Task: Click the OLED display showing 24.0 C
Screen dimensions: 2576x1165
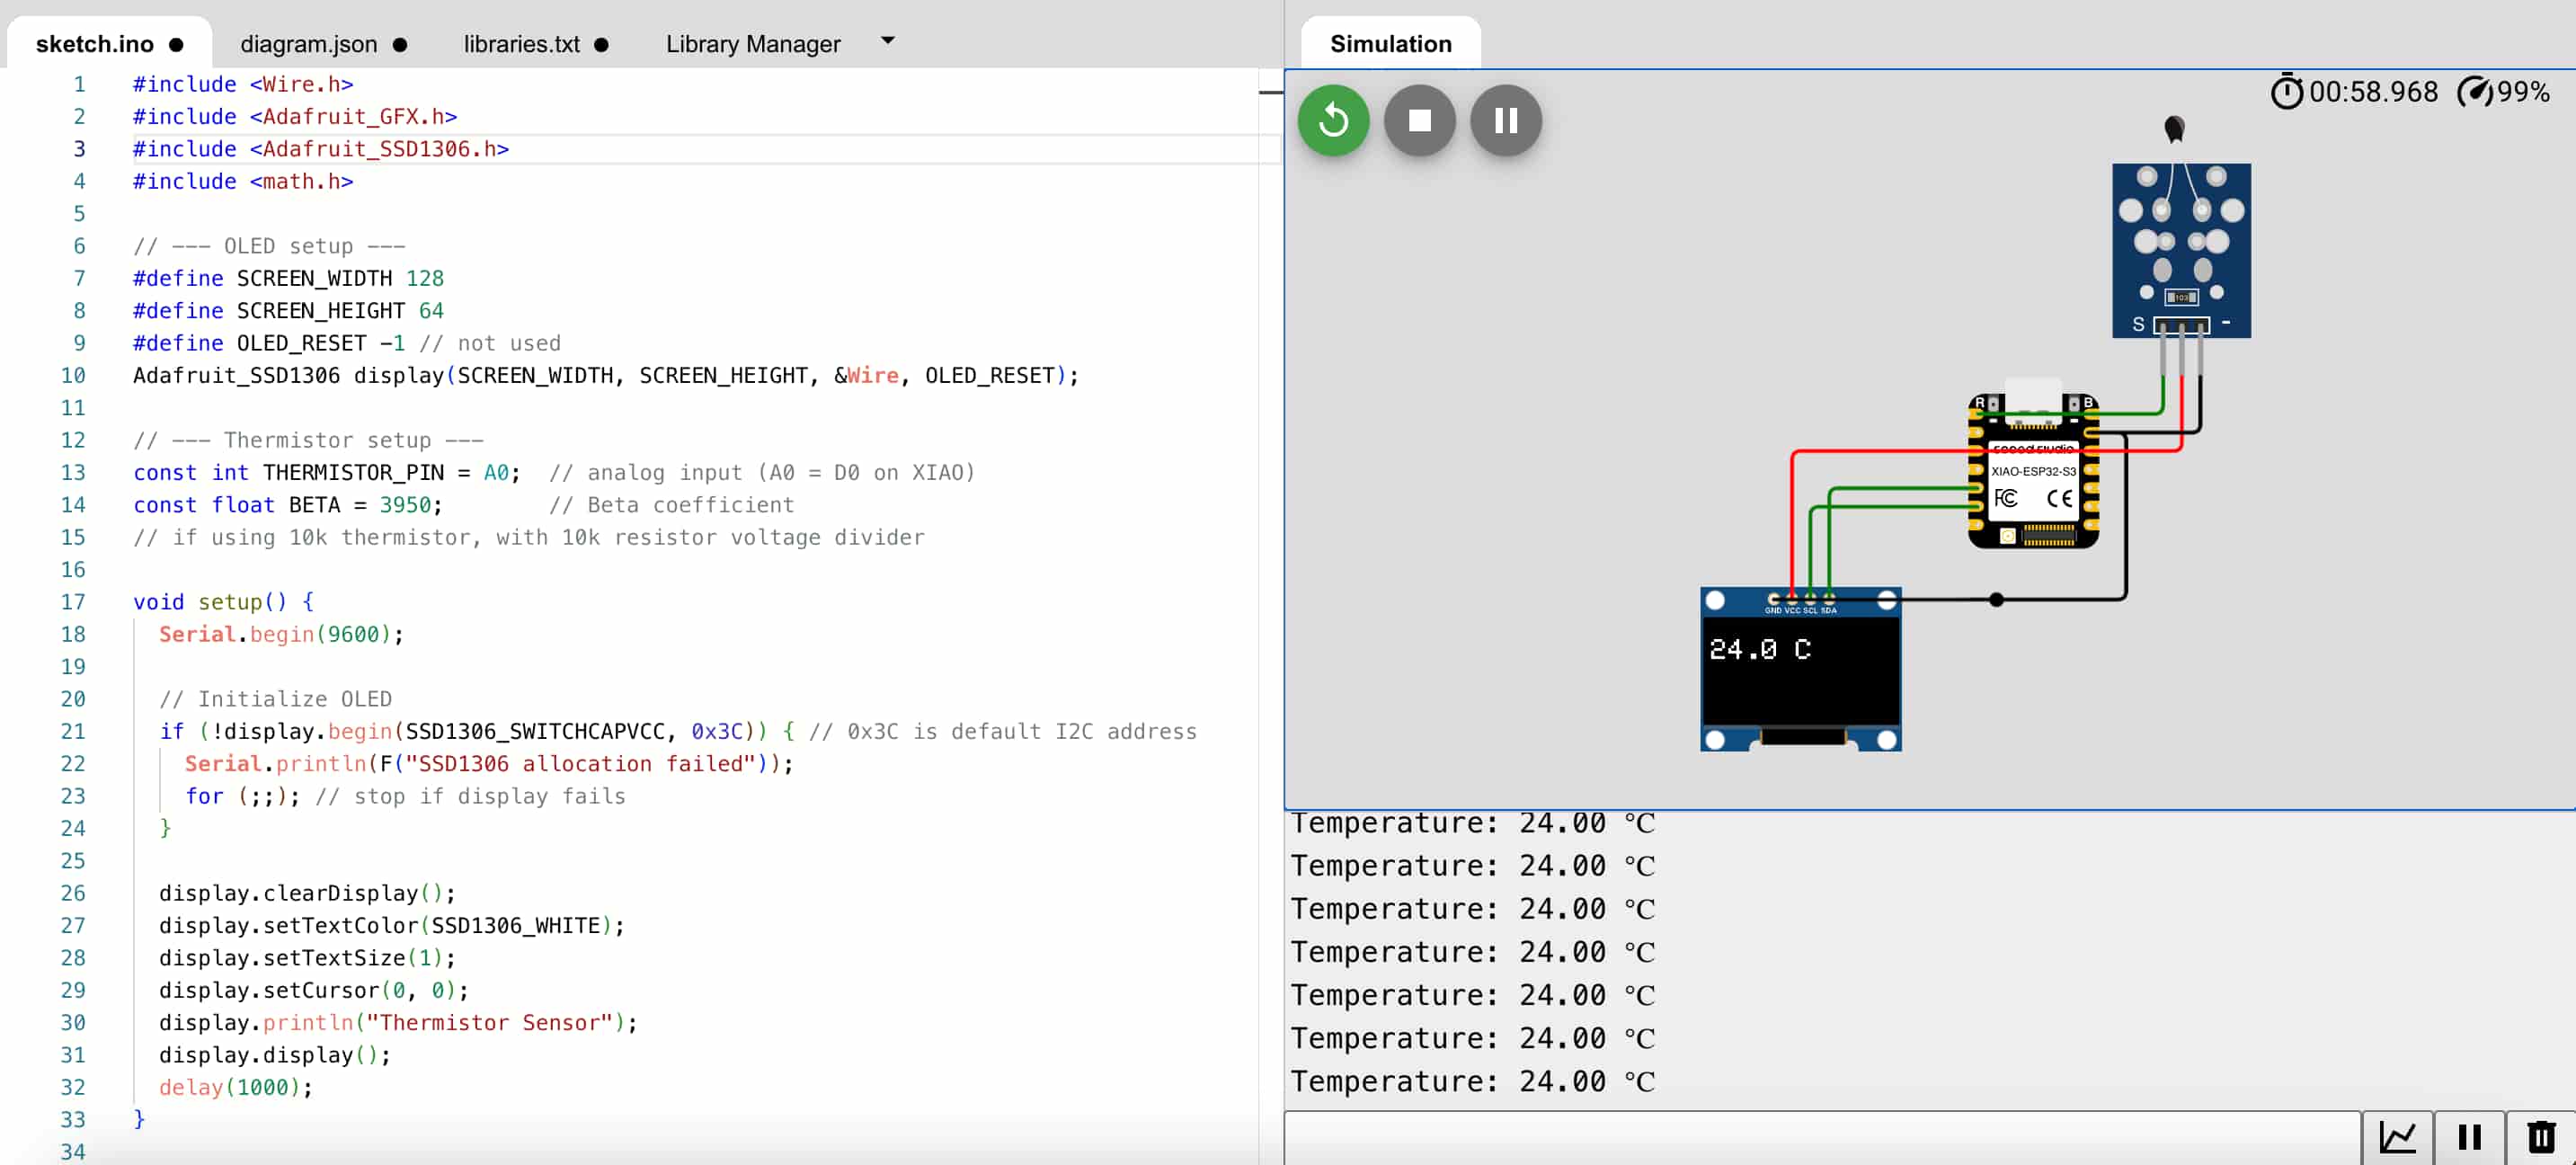Action: (1800, 669)
